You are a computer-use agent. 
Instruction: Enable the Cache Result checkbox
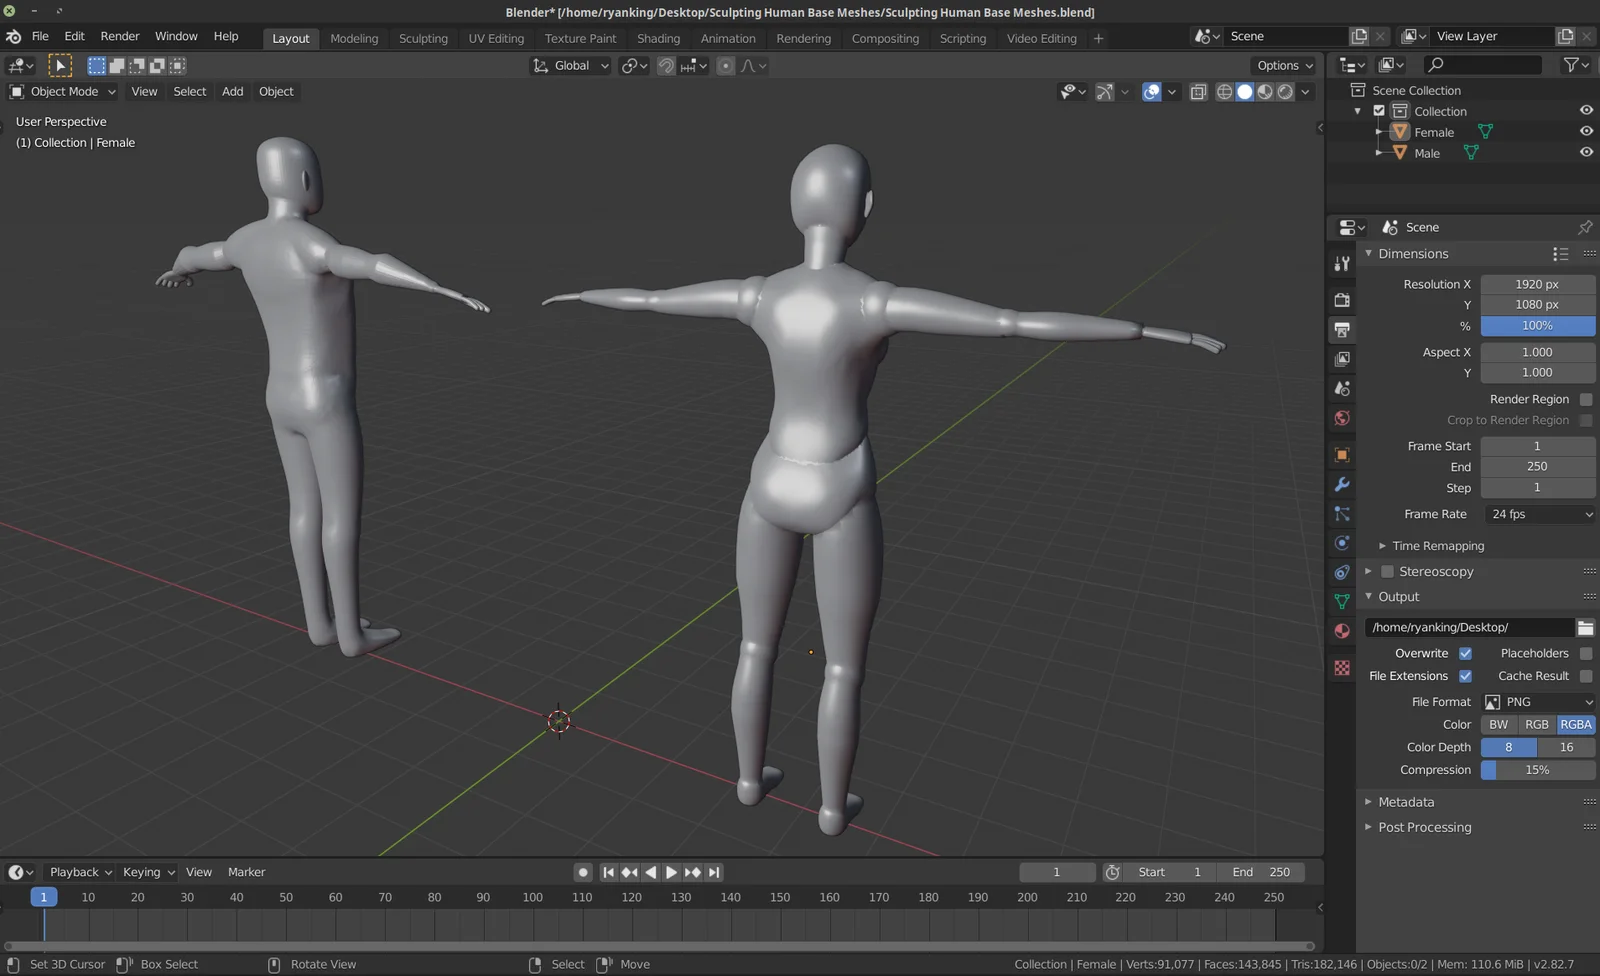pos(1586,675)
